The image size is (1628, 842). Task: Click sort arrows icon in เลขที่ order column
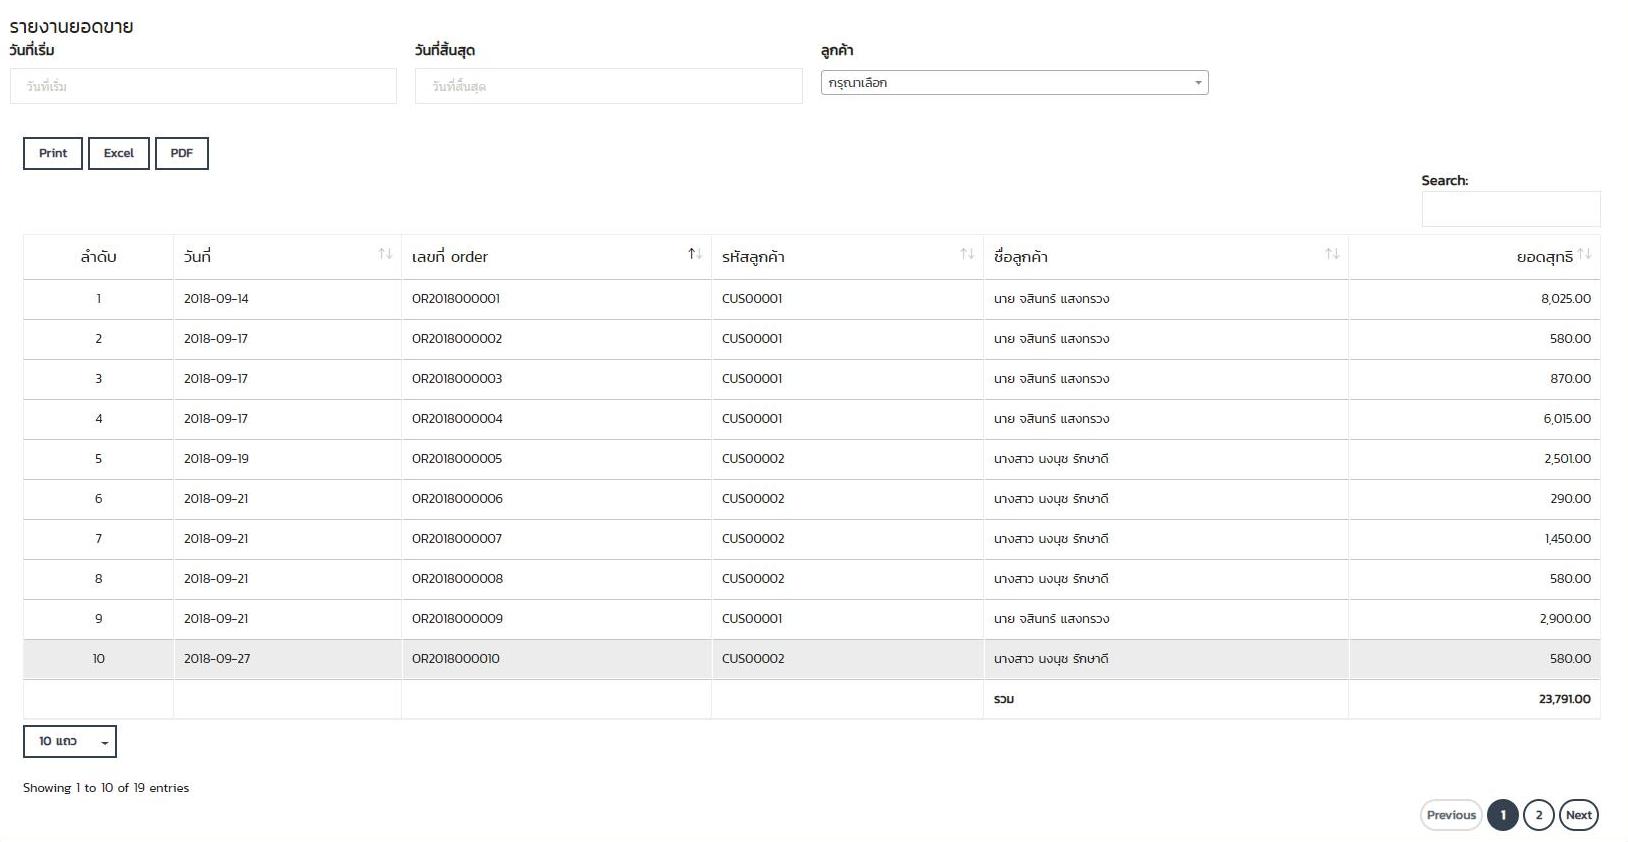coord(695,255)
